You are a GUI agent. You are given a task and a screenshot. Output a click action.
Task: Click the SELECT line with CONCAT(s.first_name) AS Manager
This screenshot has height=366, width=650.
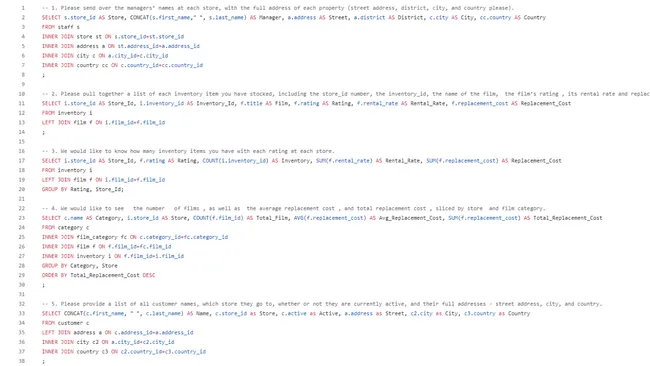pyautogui.click(x=293, y=17)
